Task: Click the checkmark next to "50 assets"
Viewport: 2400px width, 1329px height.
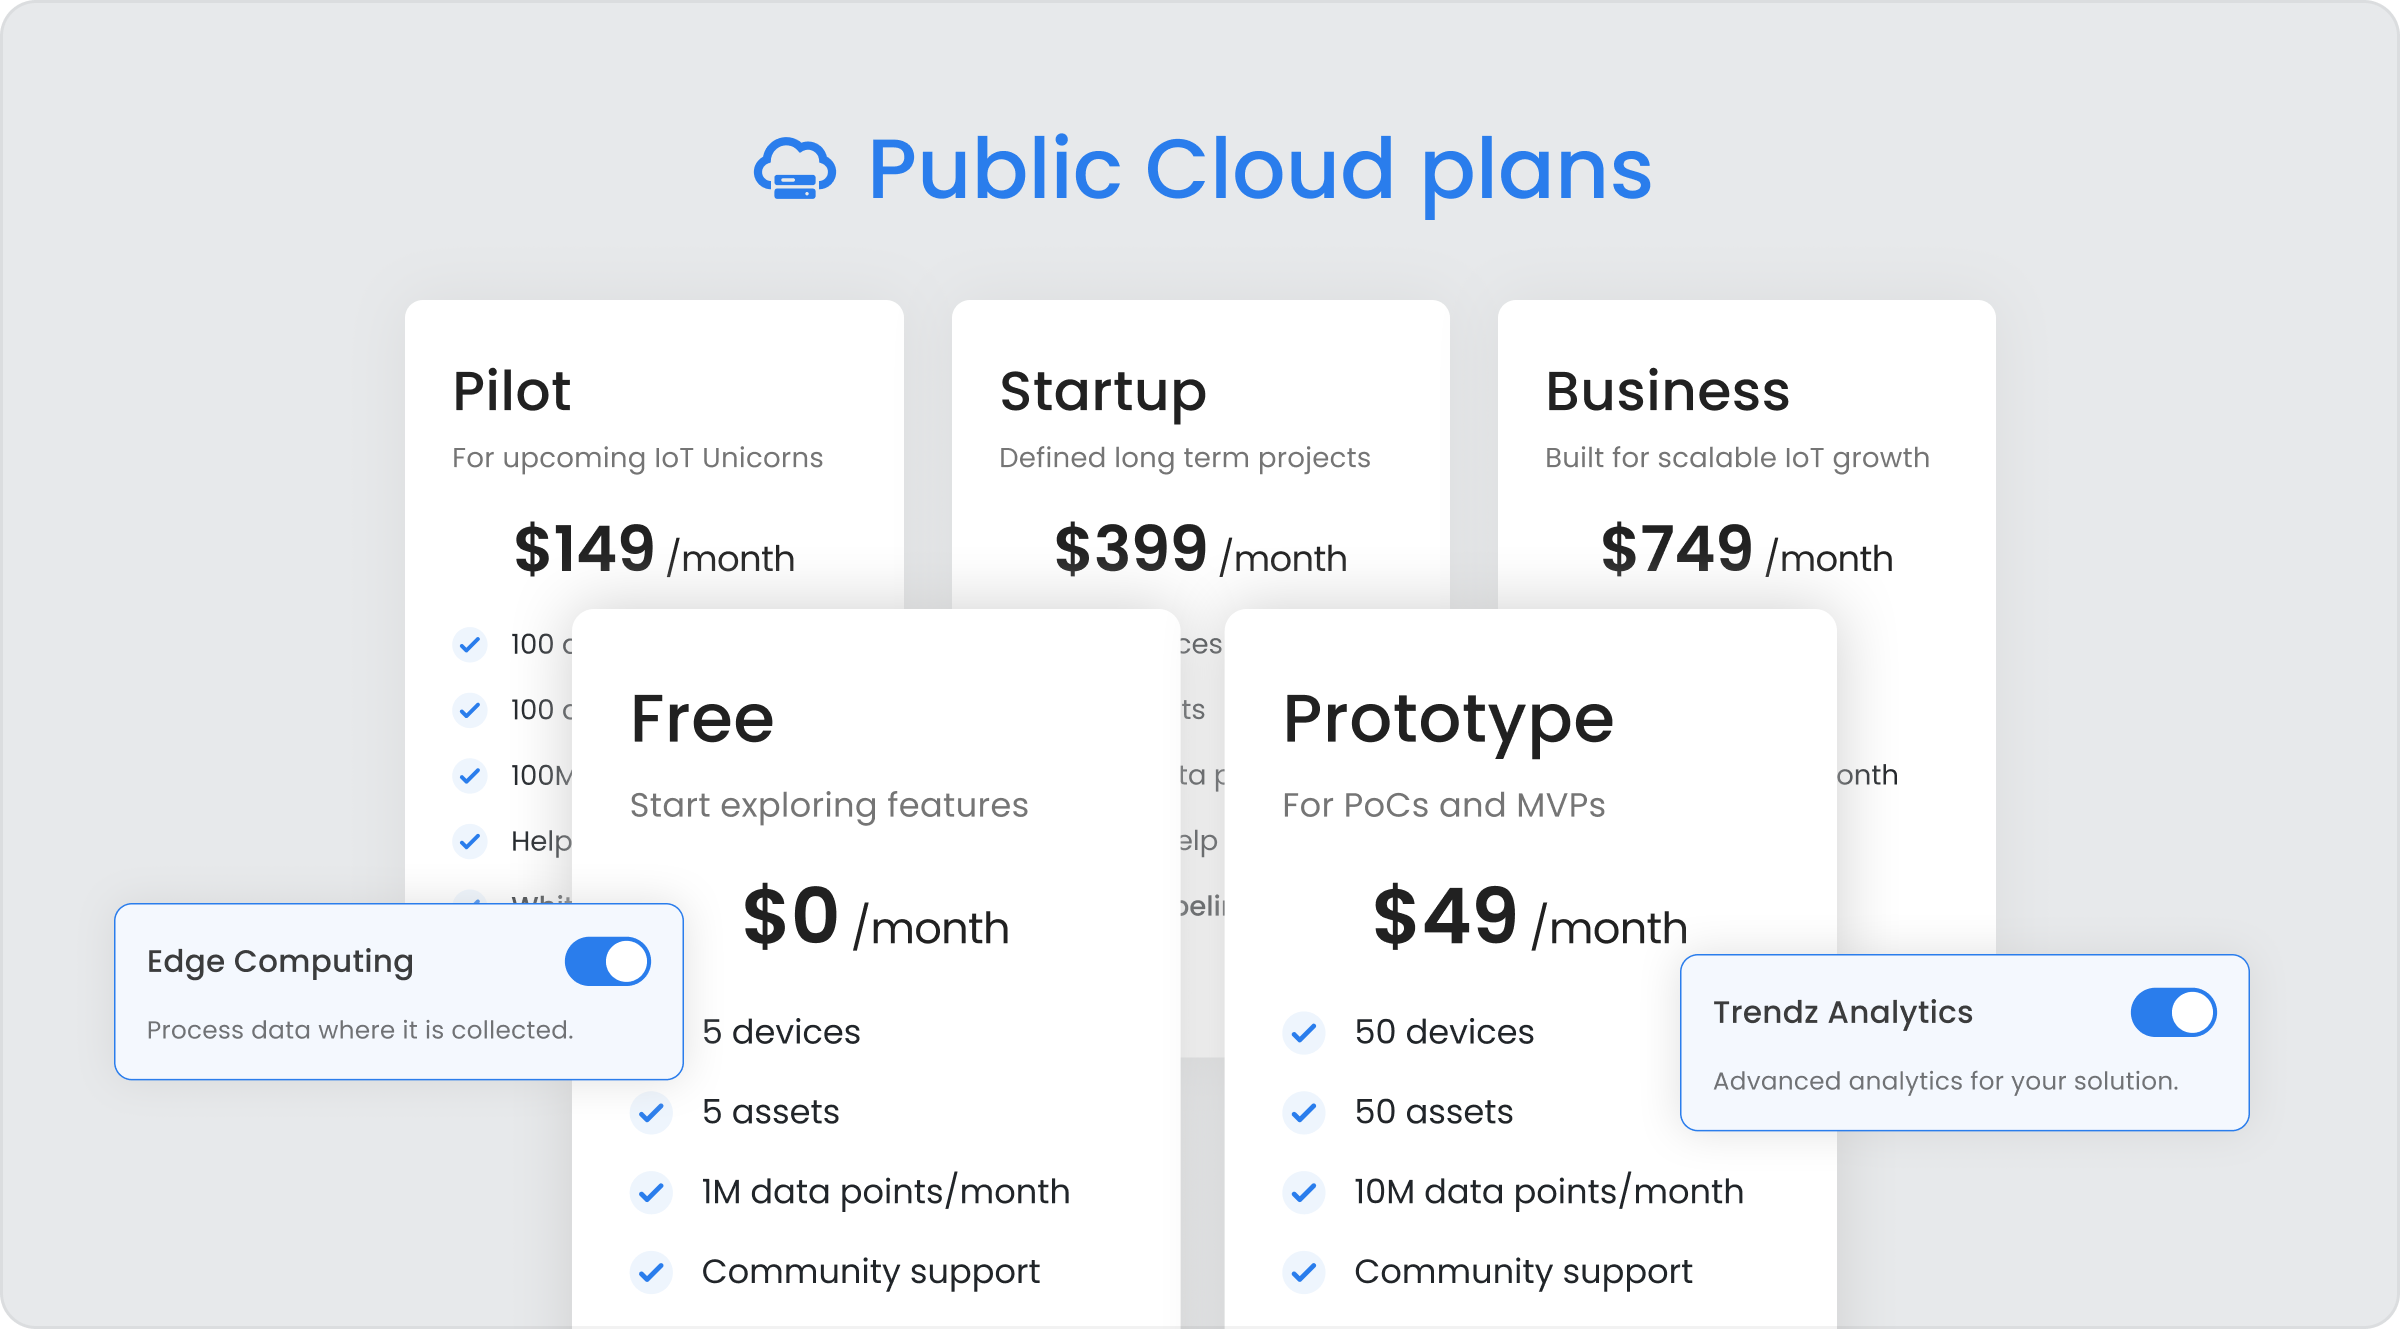Action: pos(1304,1112)
